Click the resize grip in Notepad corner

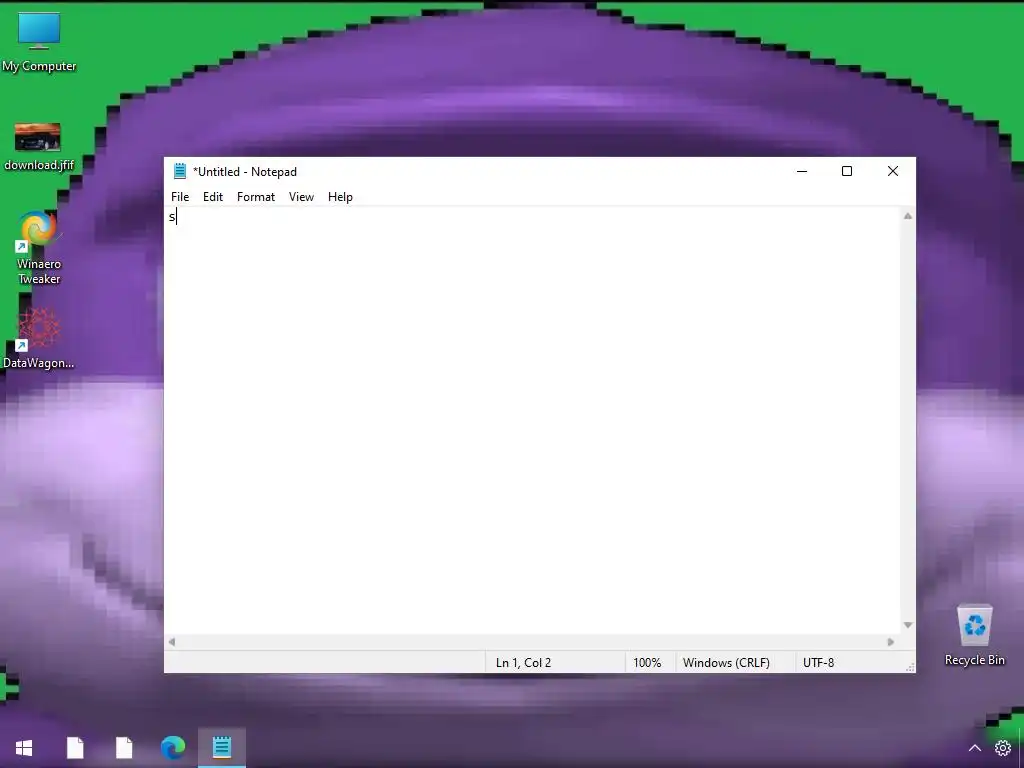(x=910, y=667)
